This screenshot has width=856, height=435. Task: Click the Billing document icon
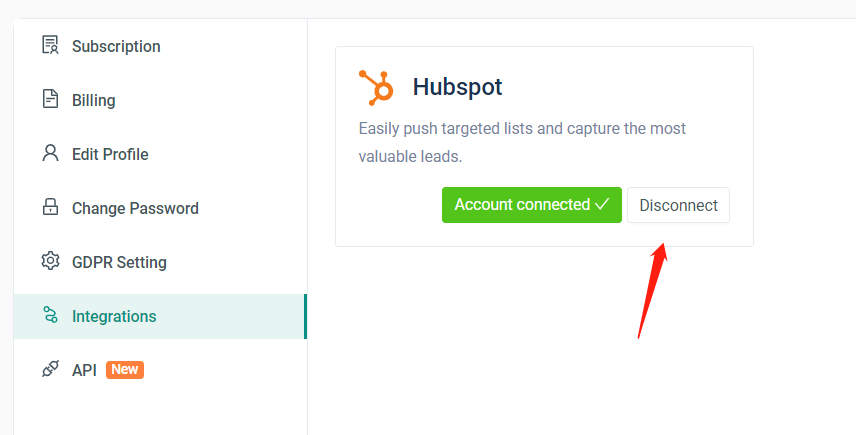click(50, 100)
